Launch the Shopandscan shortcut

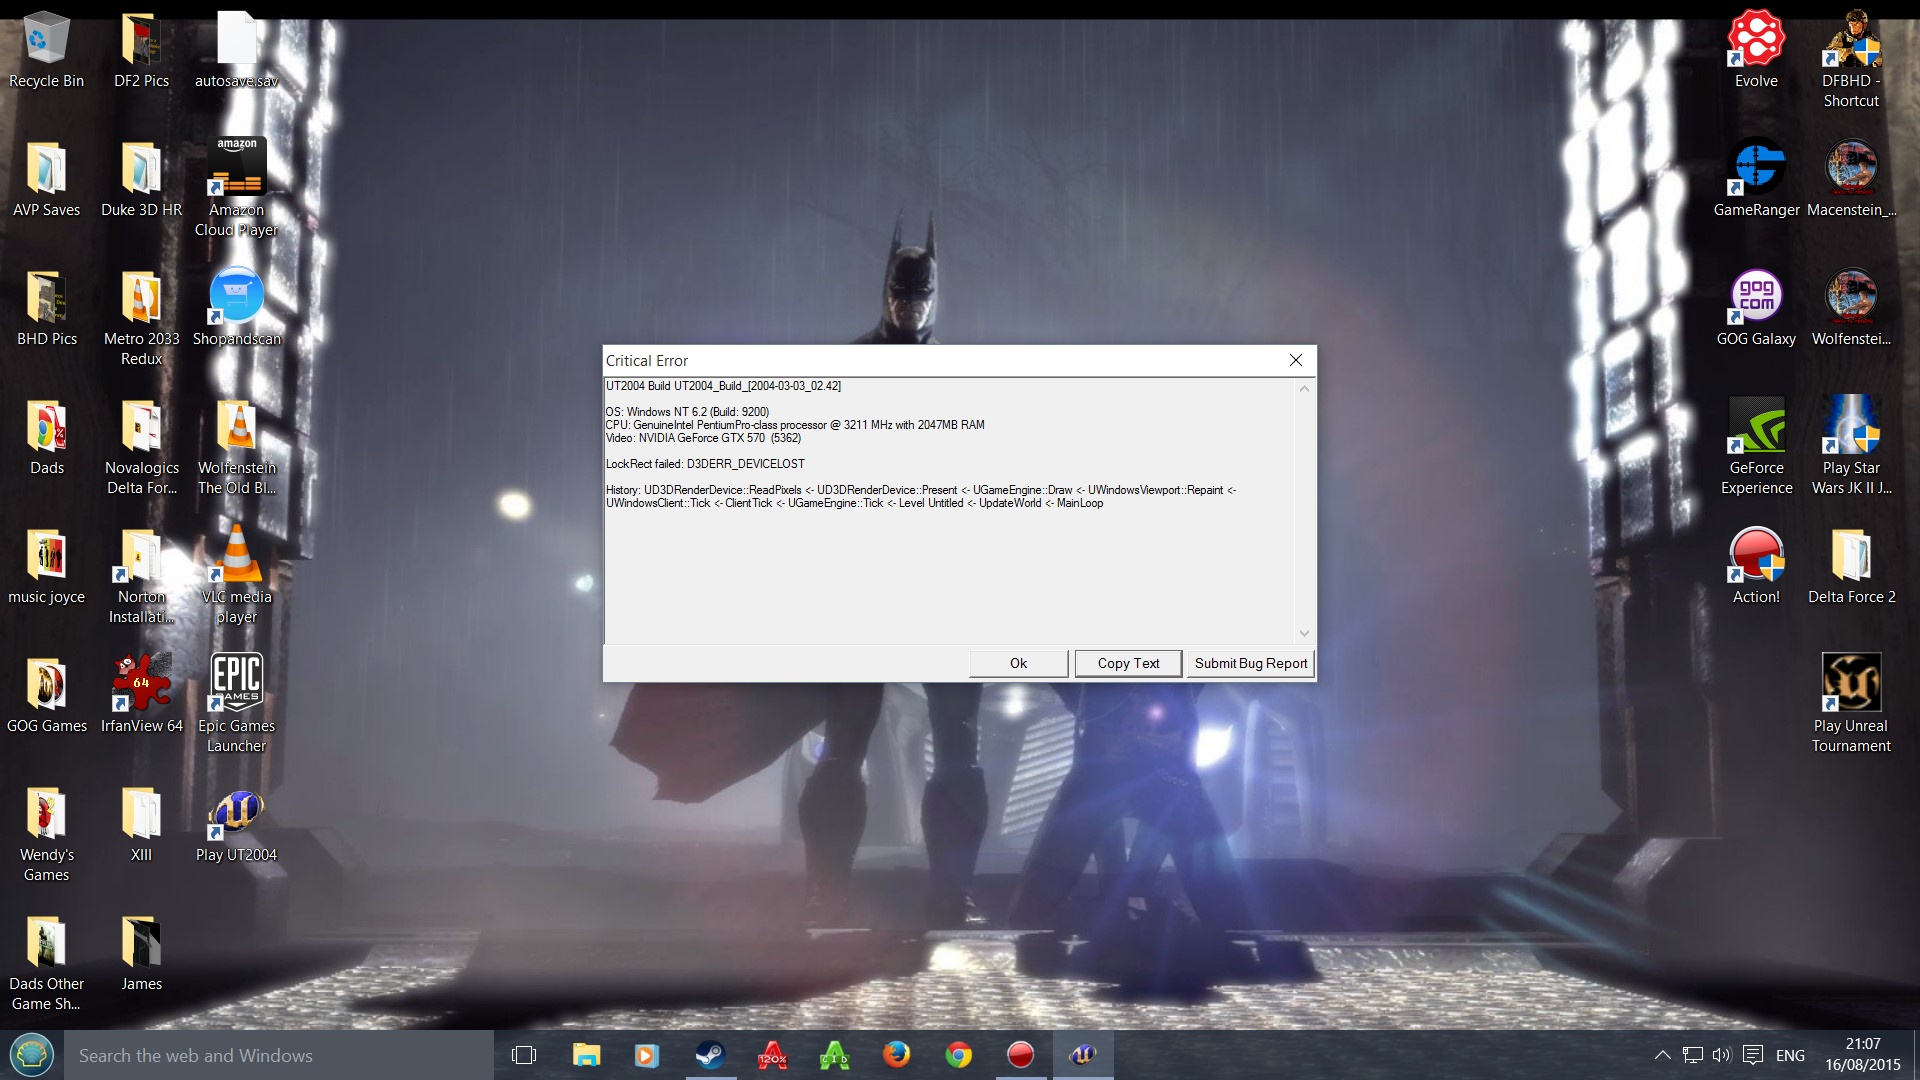pyautogui.click(x=236, y=308)
